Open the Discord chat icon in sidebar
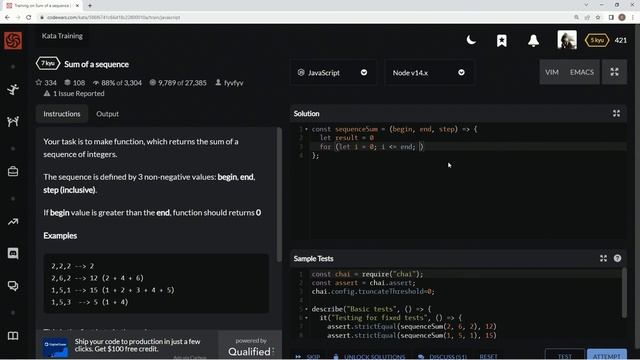 [13, 253]
